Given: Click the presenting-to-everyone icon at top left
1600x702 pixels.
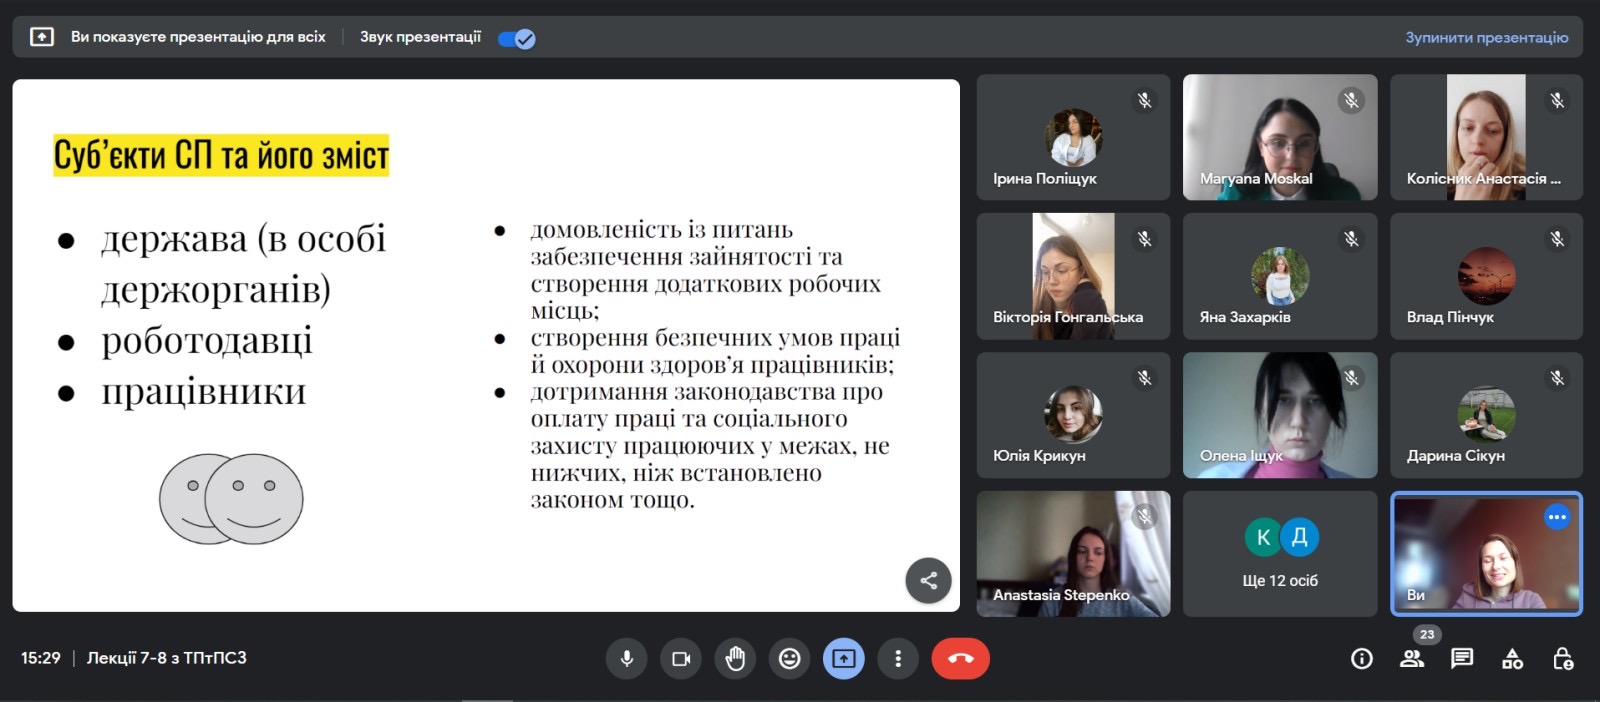Looking at the screenshot, I should coord(42,37).
